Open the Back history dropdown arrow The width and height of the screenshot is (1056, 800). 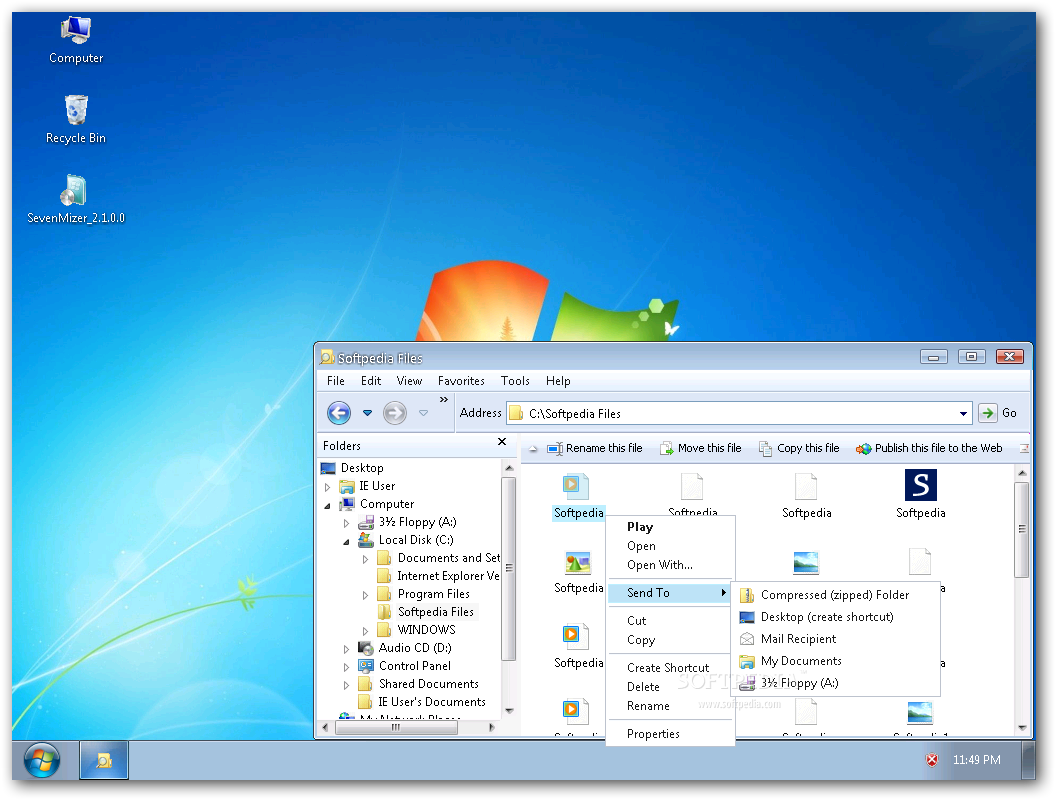tap(367, 413)
